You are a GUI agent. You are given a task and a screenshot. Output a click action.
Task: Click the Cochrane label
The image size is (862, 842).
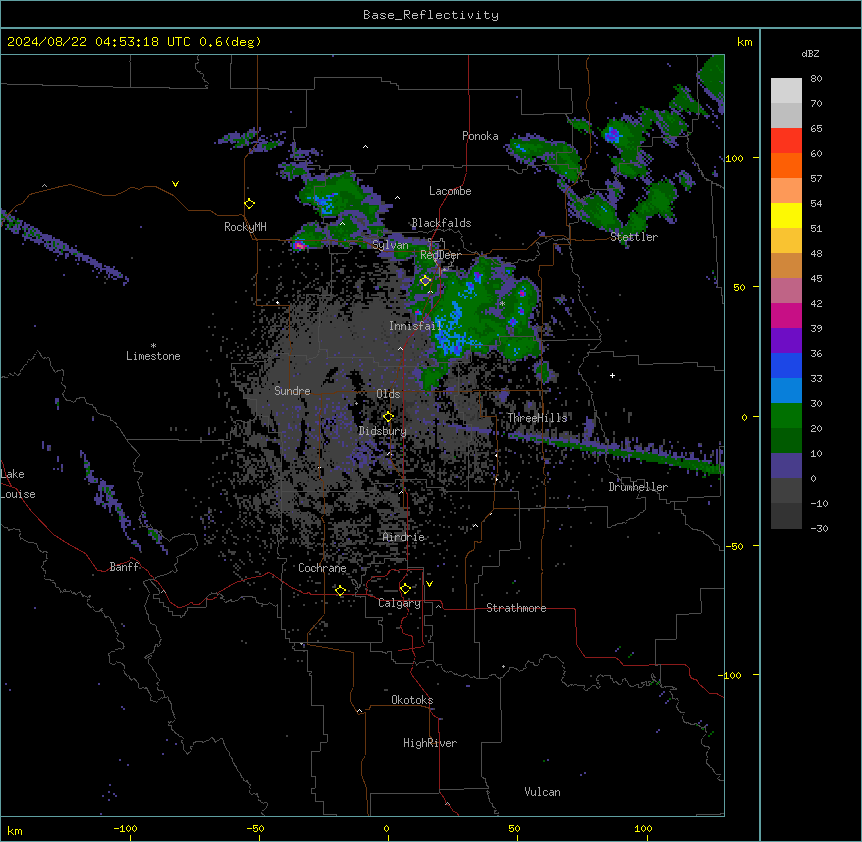(x=322, y=568)
